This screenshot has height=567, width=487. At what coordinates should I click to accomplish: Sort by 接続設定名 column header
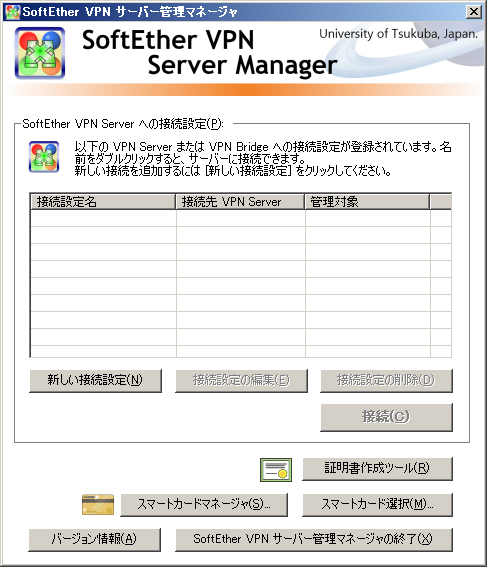click(x=103, y=202)
